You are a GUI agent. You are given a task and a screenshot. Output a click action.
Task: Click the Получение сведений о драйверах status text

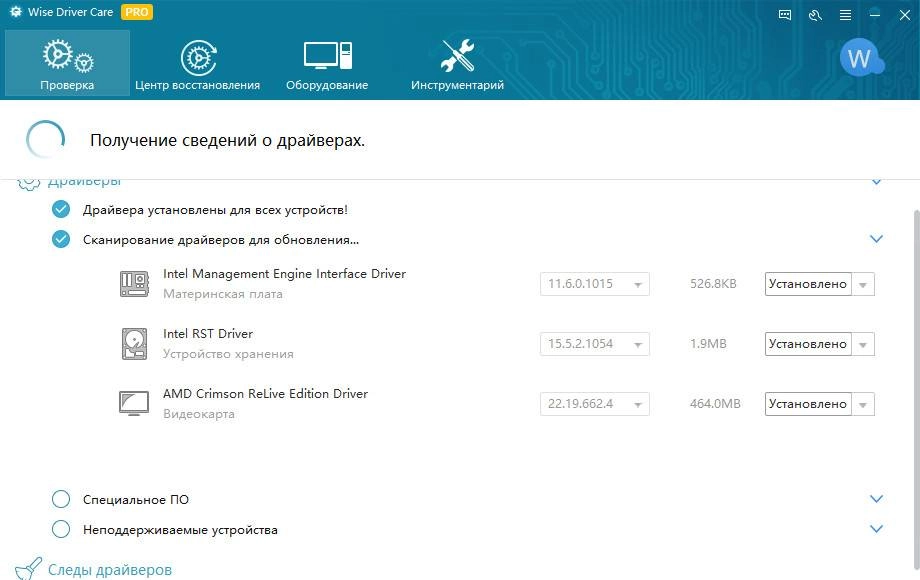click(x=228, y=141)
